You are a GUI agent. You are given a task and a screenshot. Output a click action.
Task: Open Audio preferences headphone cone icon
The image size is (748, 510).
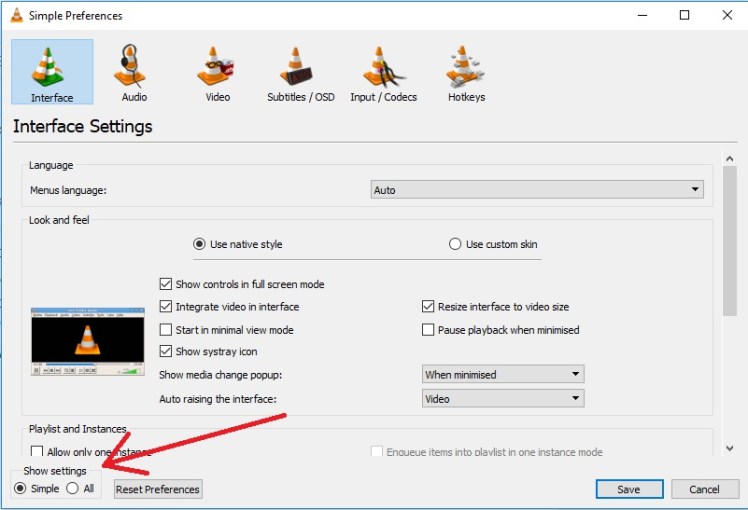[x=134, y=67]
